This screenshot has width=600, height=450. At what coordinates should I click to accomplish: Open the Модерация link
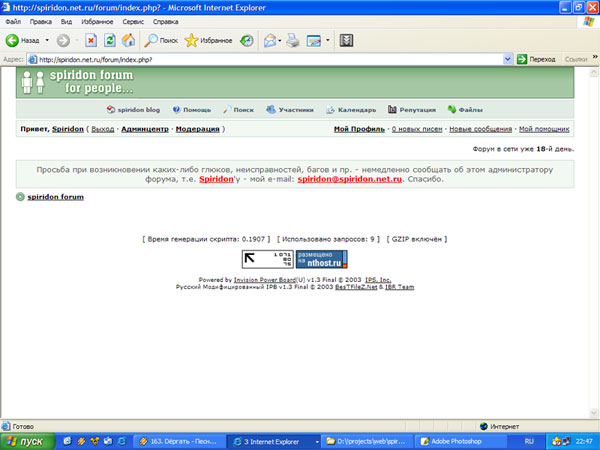(197, 129)
